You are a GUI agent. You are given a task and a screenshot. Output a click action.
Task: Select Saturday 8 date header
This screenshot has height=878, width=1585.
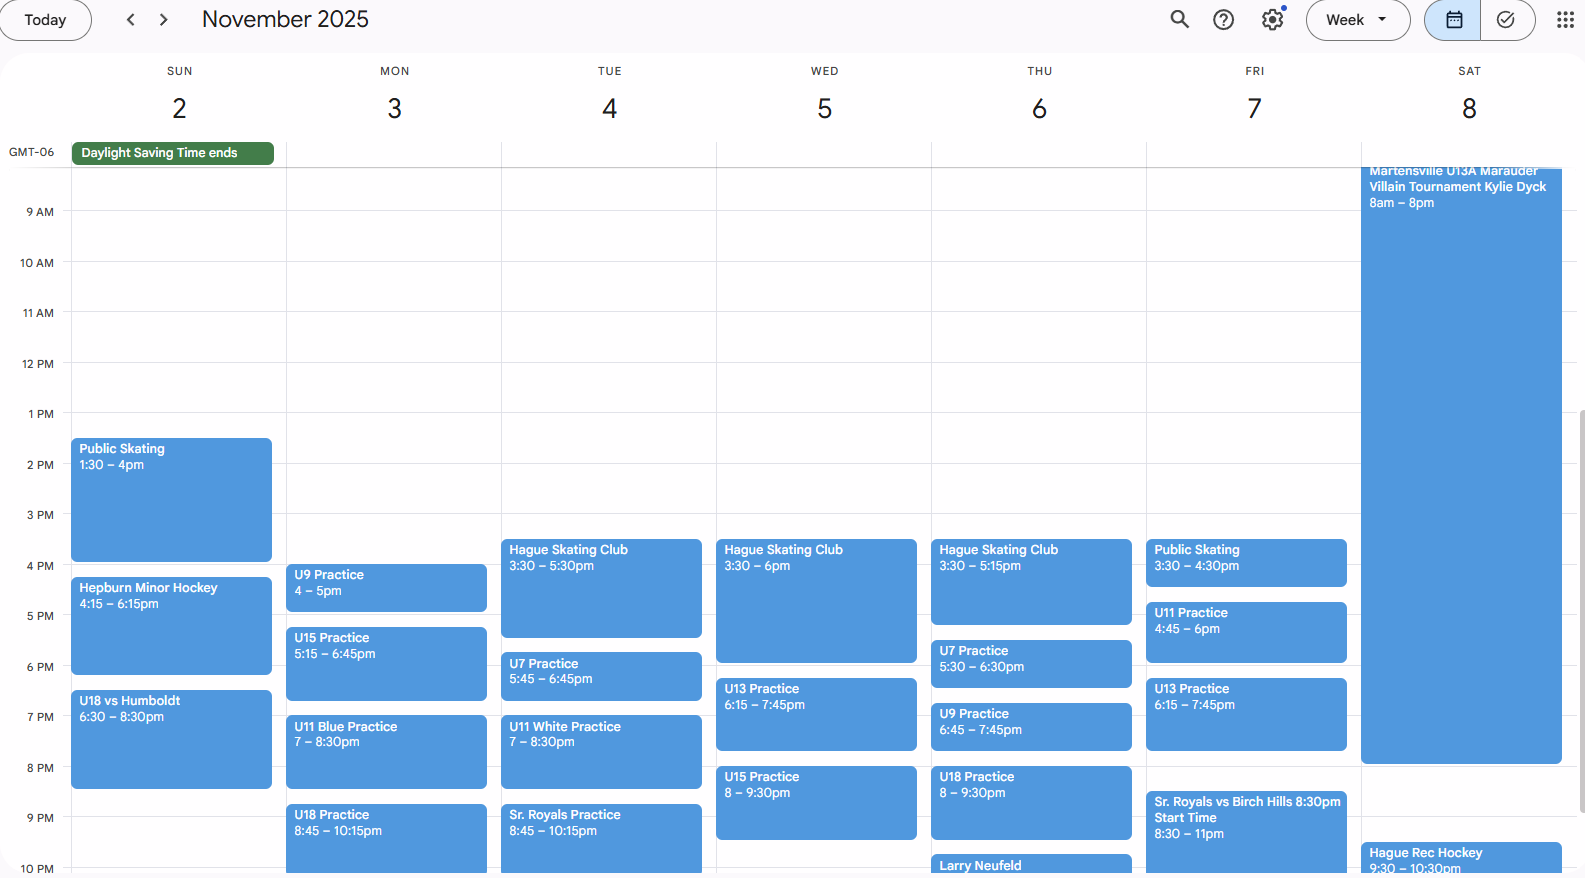pos(1468,108)
